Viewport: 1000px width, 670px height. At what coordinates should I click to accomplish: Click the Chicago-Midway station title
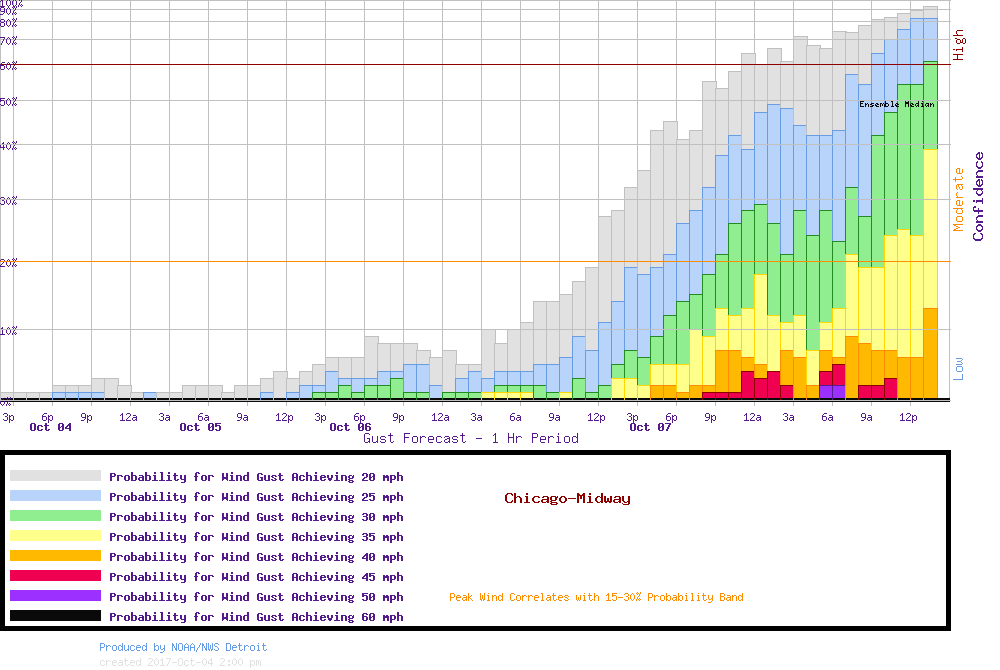[567, 499]
